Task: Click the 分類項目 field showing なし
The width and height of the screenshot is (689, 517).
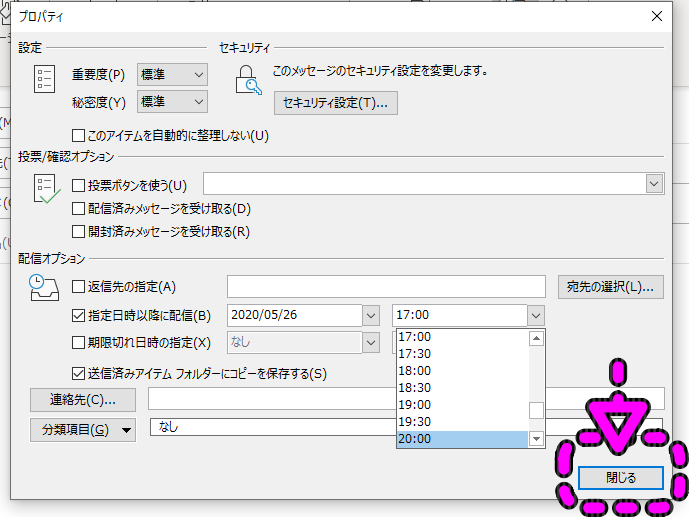Action: 273,427
